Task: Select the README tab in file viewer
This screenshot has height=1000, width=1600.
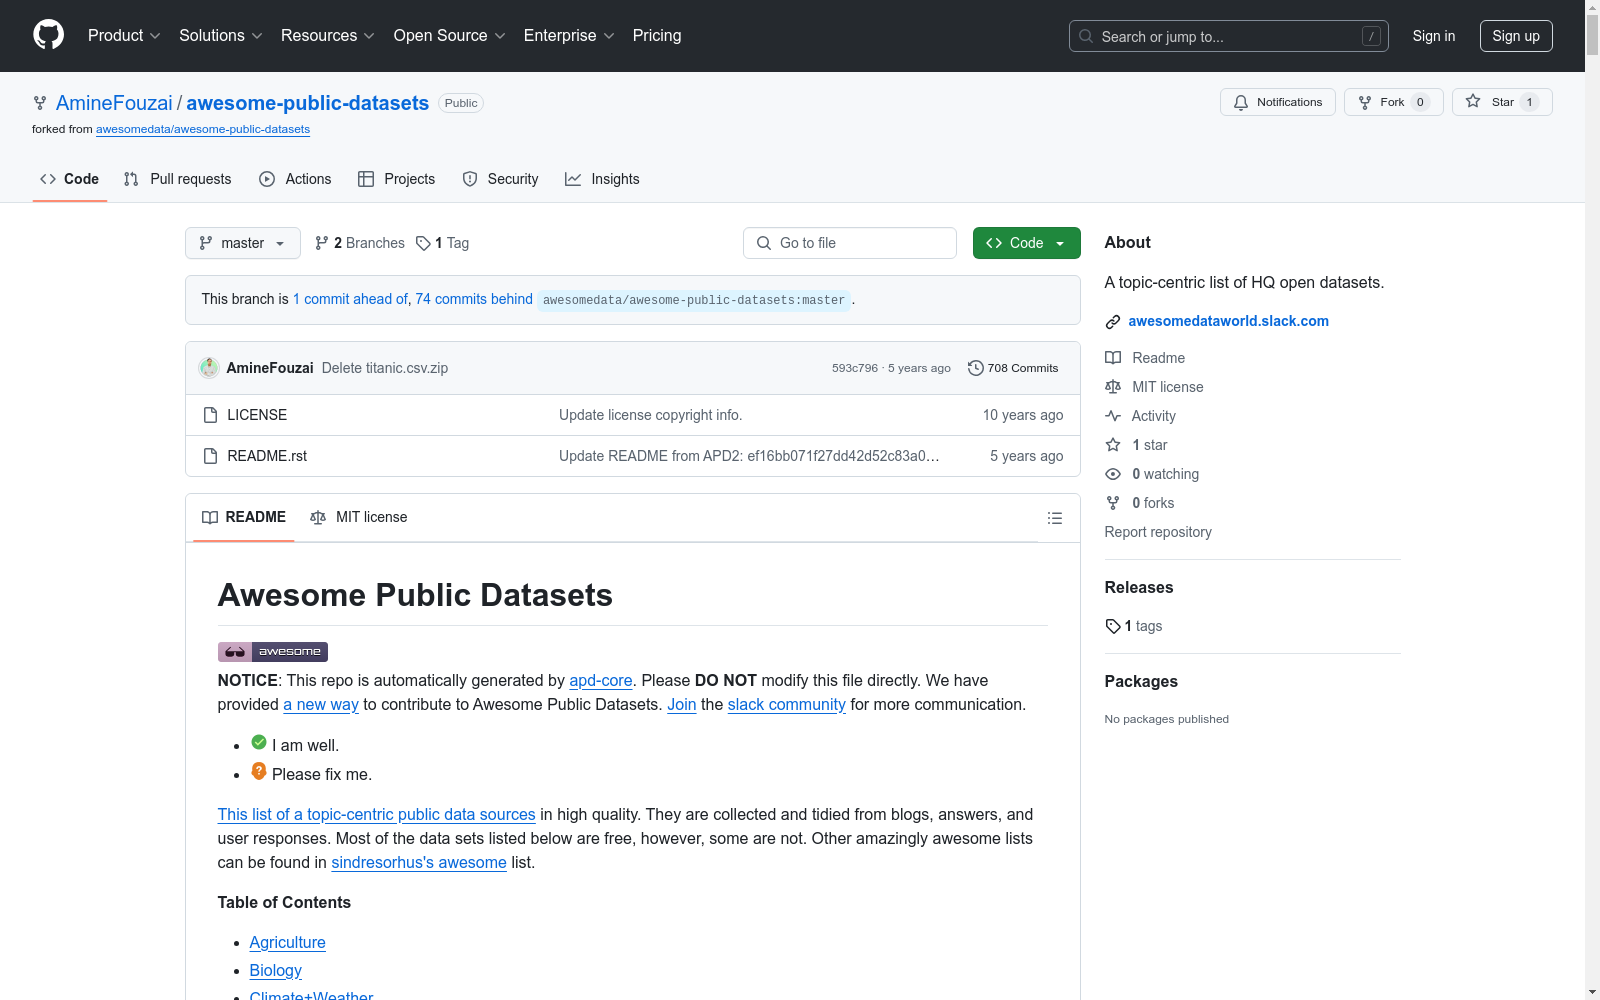Action: coord(244,517)
